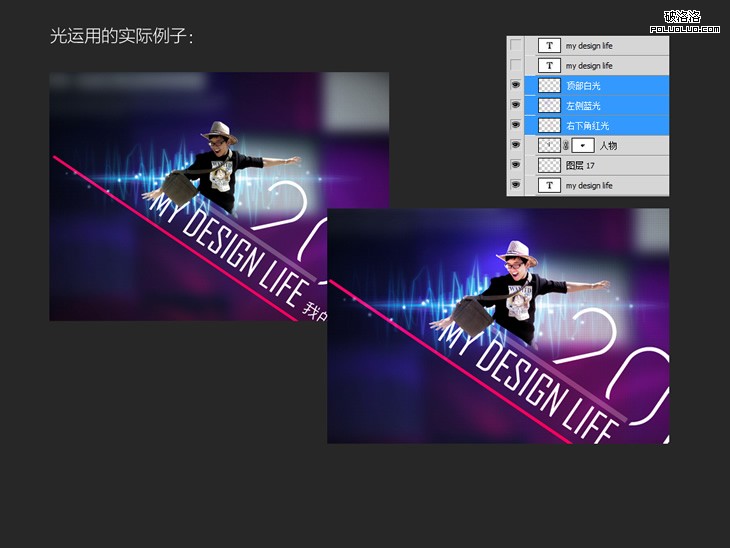Click the 右下角红光 layer thumbnail
This screenshot has height=548, width=730.
coord(549,126)
